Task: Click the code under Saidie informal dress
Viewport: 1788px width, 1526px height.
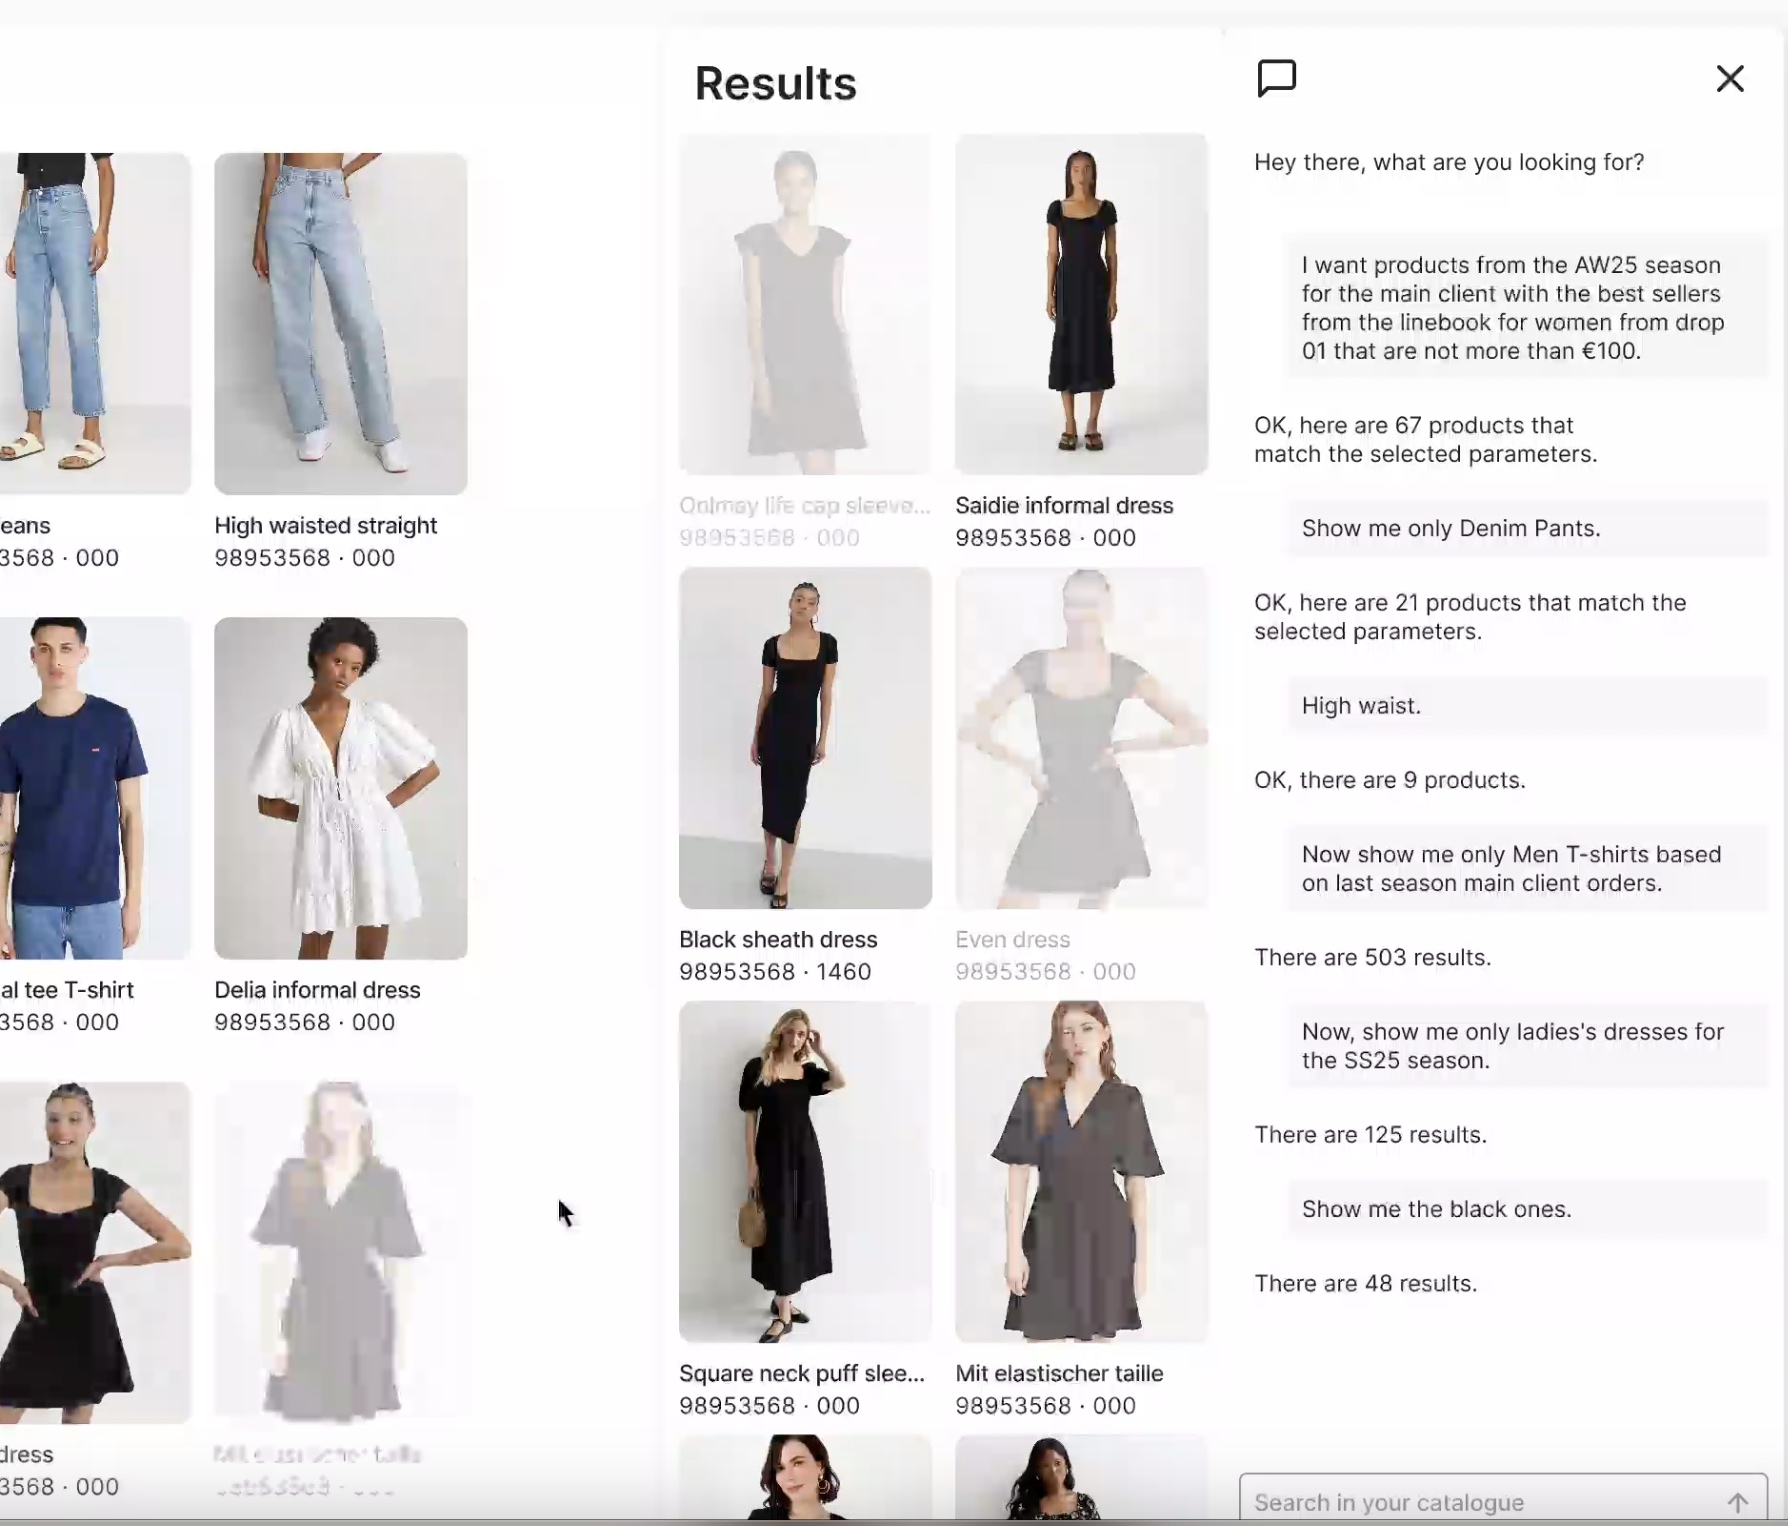Action: click(x=1045, y=538)
